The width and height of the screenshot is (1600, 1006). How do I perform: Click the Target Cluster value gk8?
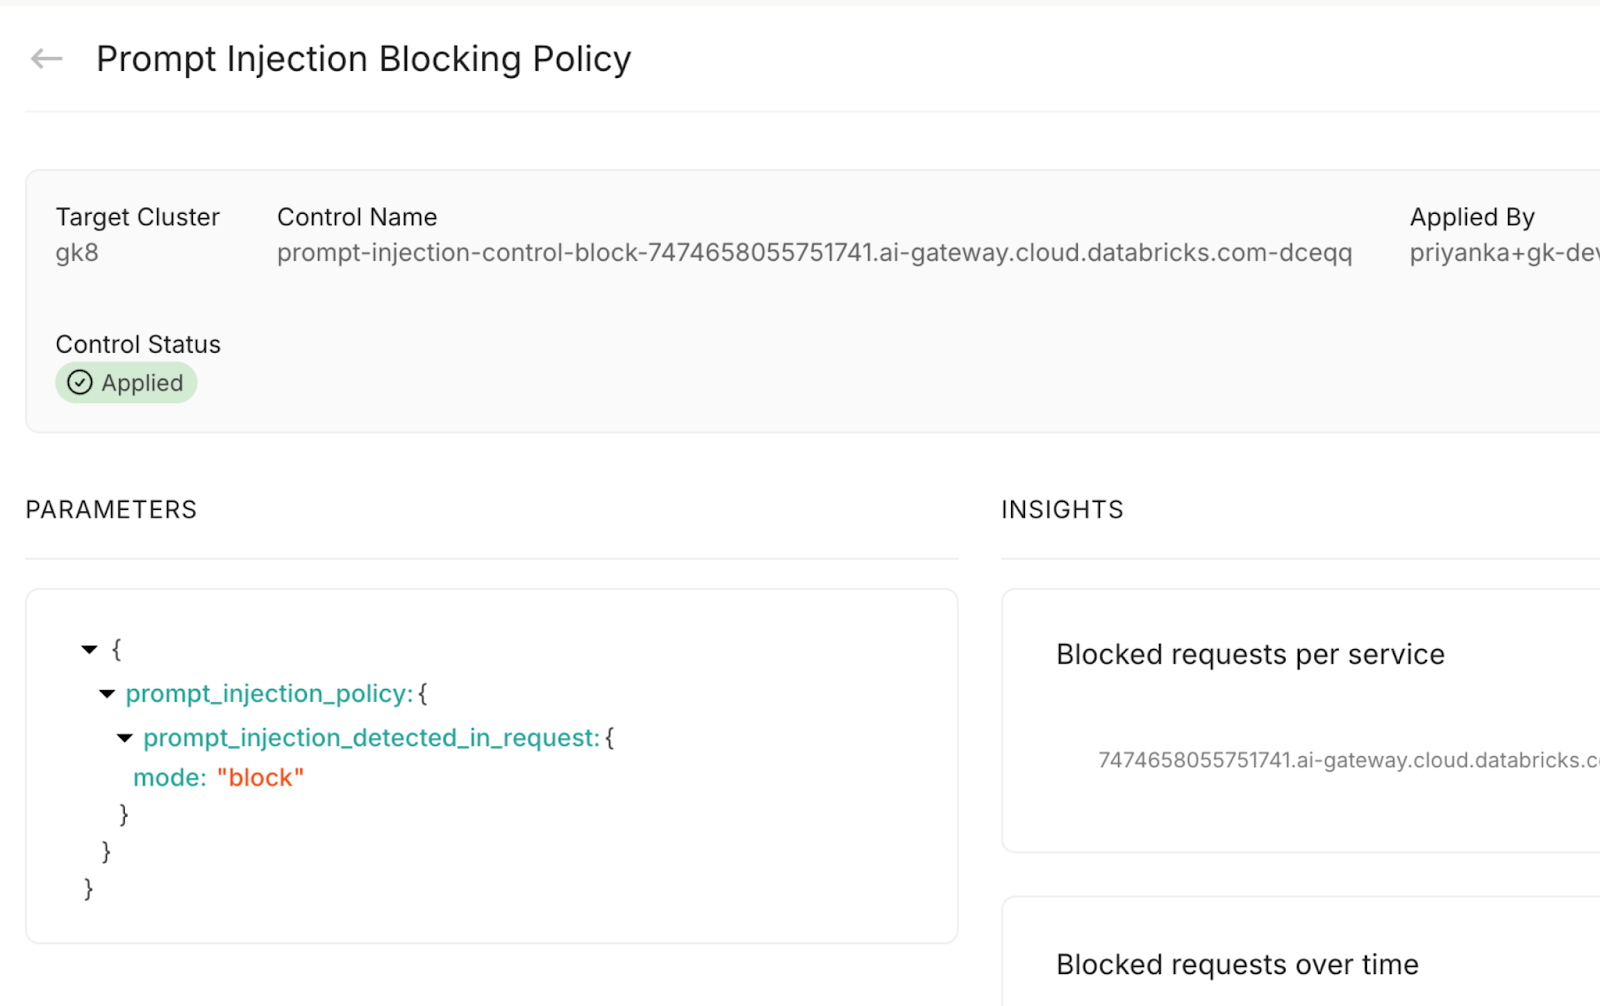77,253
